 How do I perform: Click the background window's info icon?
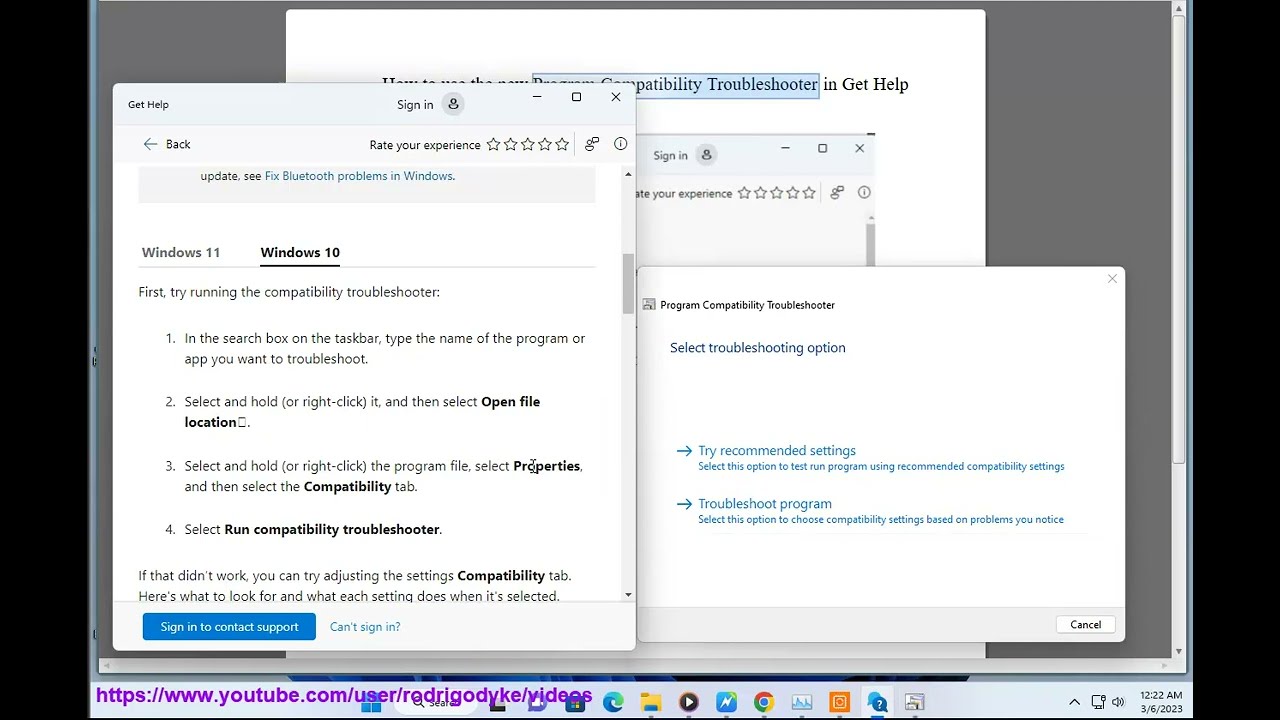864,192
